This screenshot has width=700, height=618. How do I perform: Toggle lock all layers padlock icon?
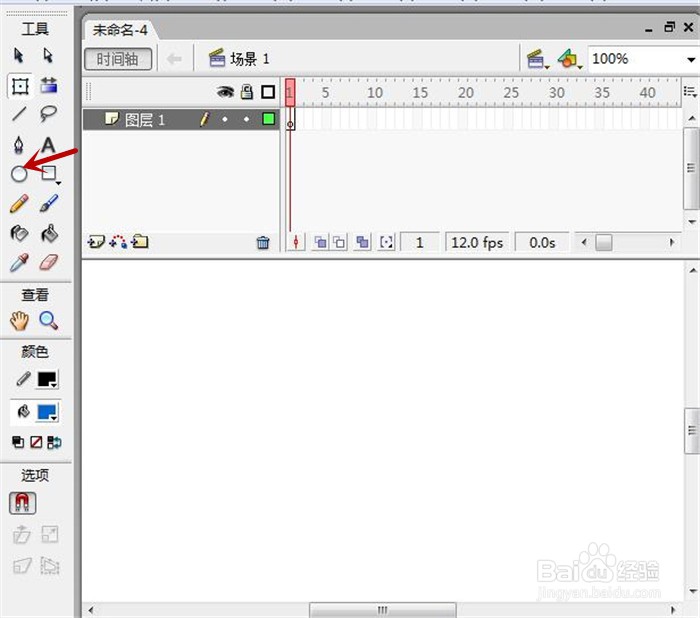click(x=247, y=92)
